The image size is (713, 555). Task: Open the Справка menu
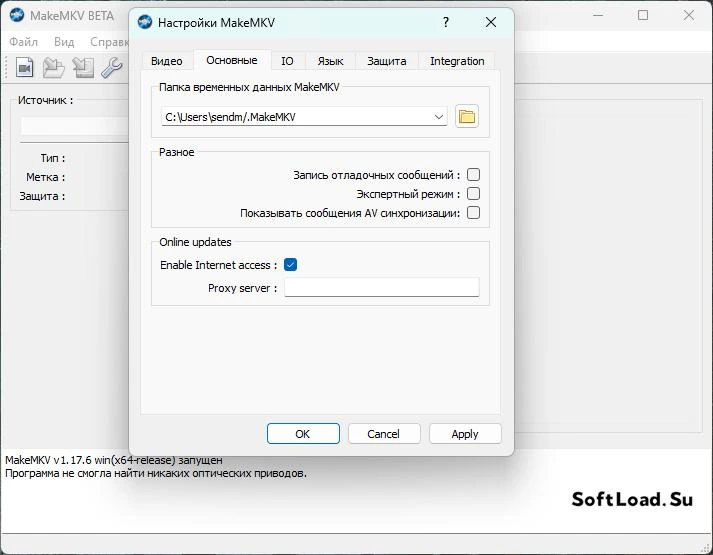point(109,42)
